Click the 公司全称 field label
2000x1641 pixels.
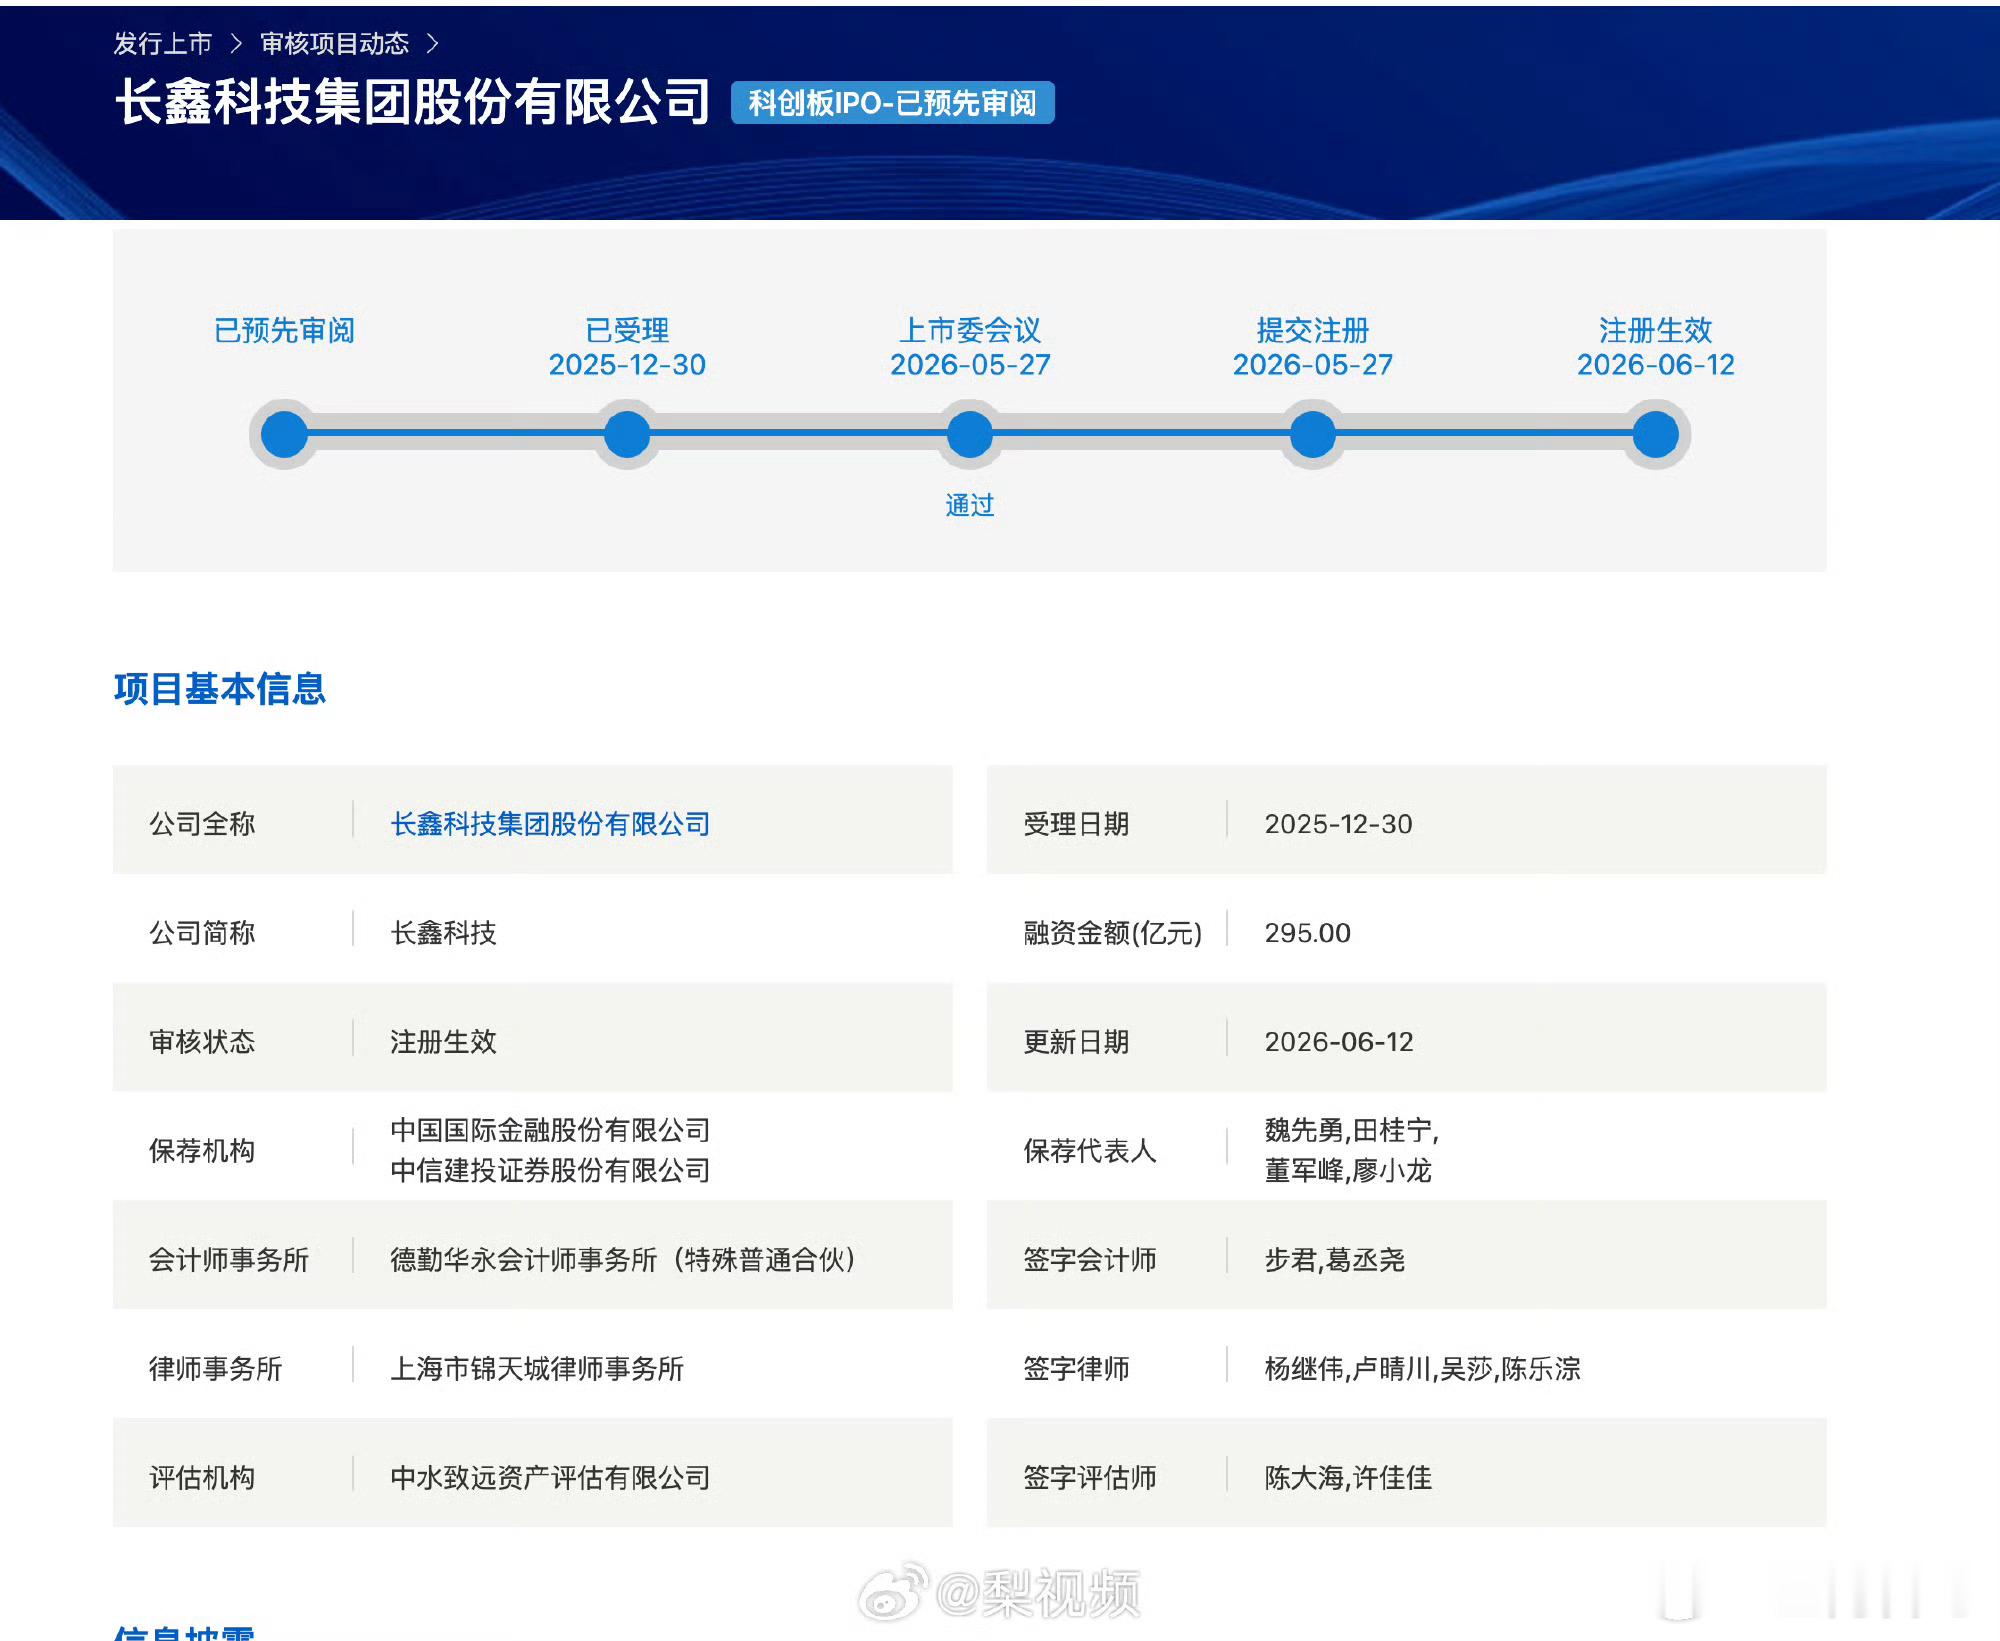click(202, 824)
